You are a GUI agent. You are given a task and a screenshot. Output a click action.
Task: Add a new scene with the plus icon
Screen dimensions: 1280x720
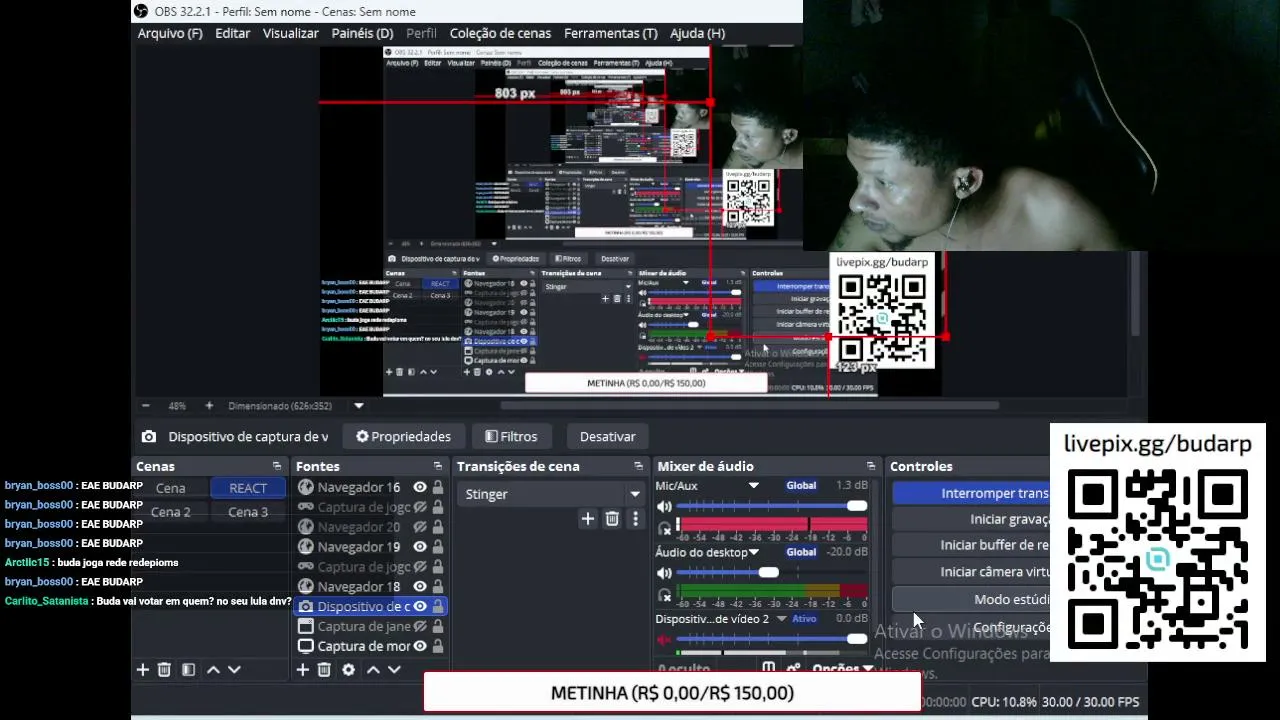[142, 670]
